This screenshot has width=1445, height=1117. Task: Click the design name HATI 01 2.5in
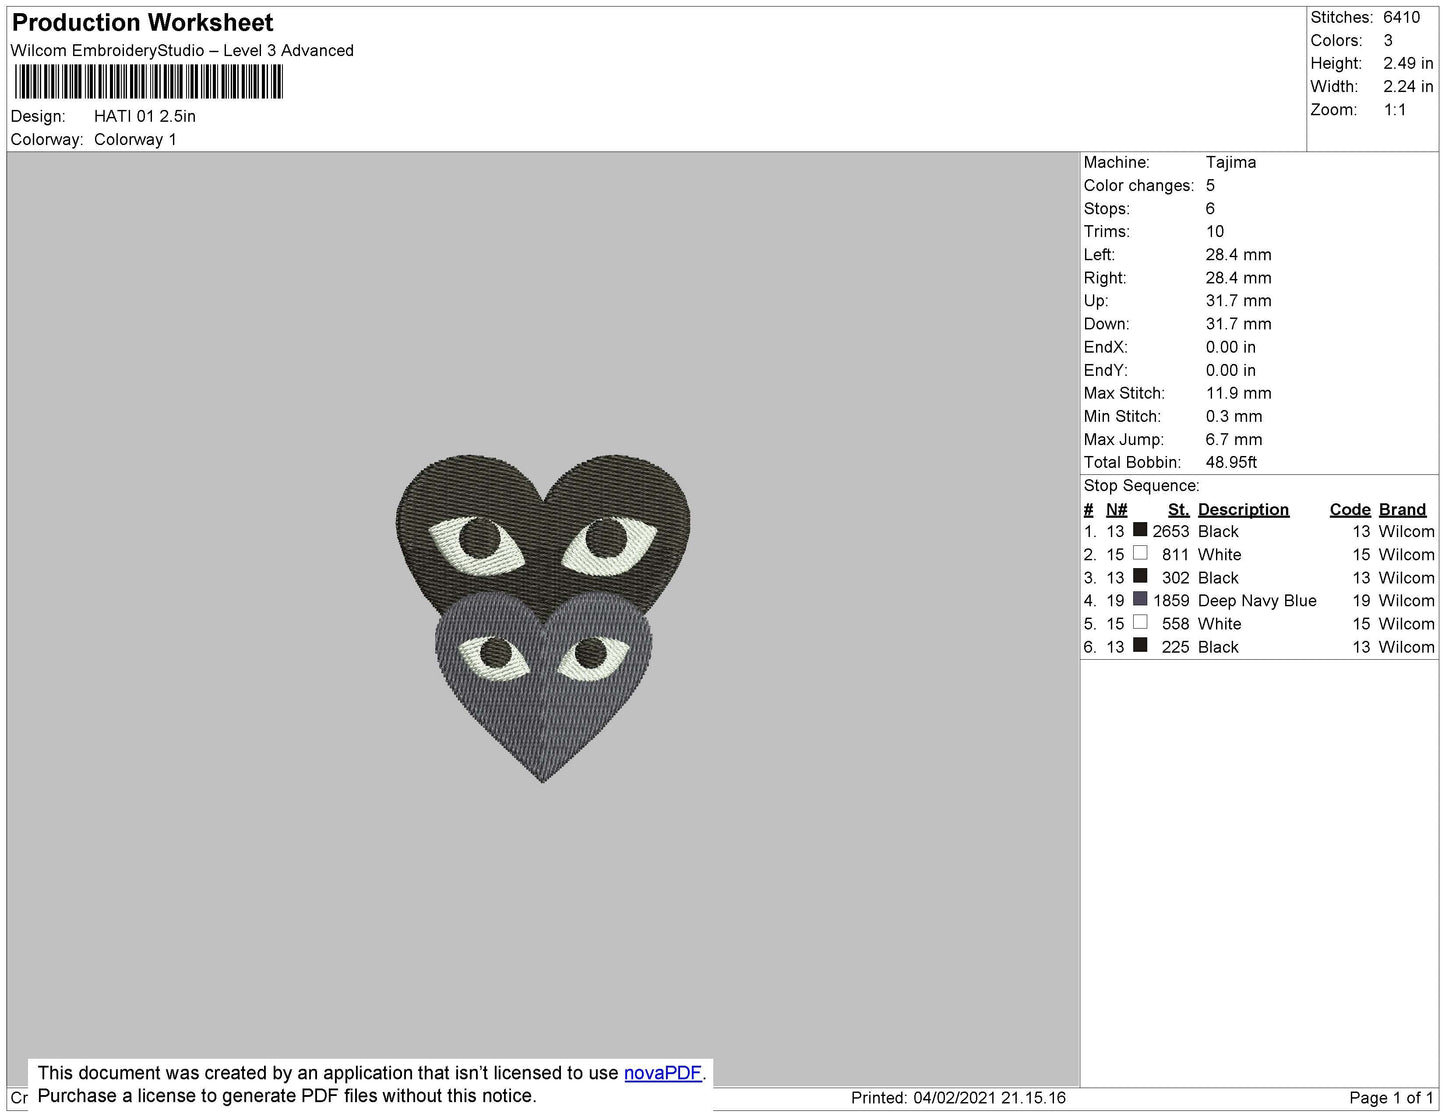point(145,116)
